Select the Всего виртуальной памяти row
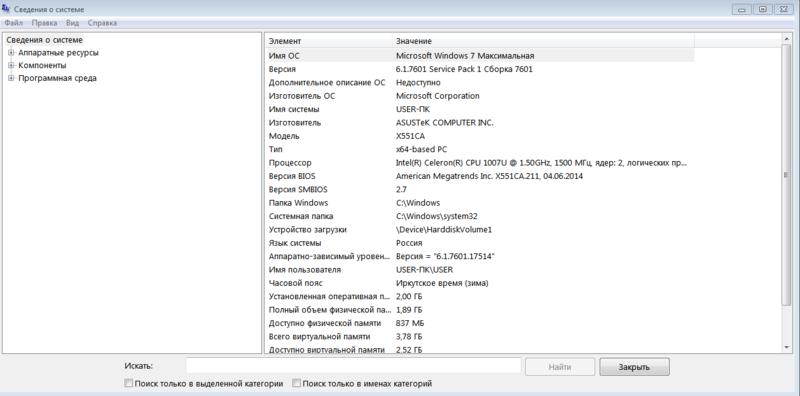This screenshot has height=396, width=800. [480, 336]
